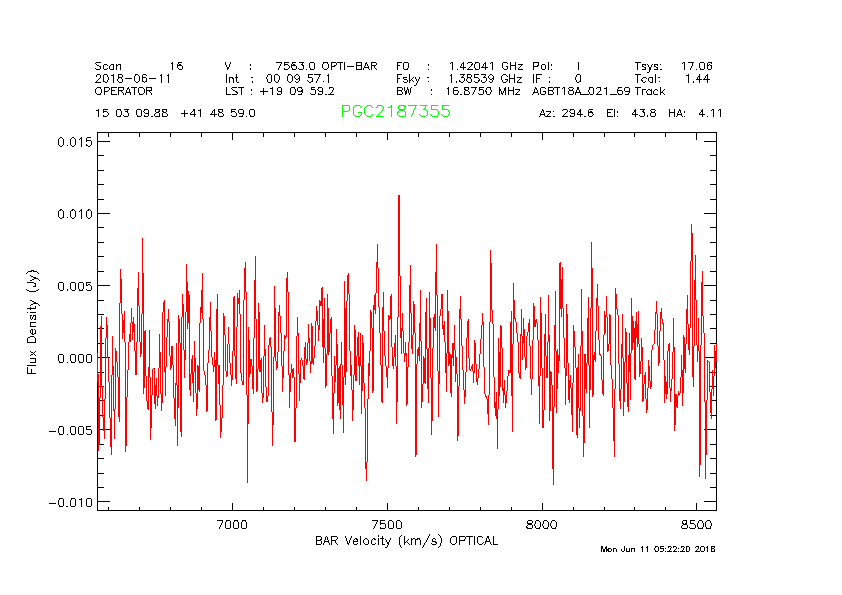Click the 8000 tick label on x-axis
The image size is (842, 595).
(x=541, y=523)
